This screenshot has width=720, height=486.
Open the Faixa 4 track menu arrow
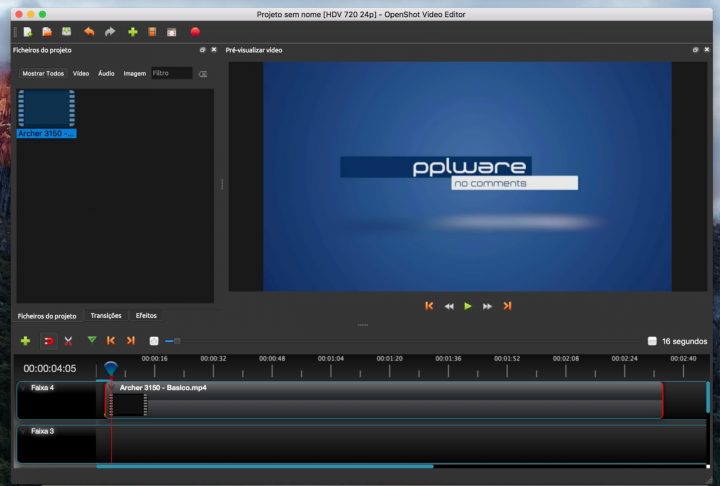[24, 387]
